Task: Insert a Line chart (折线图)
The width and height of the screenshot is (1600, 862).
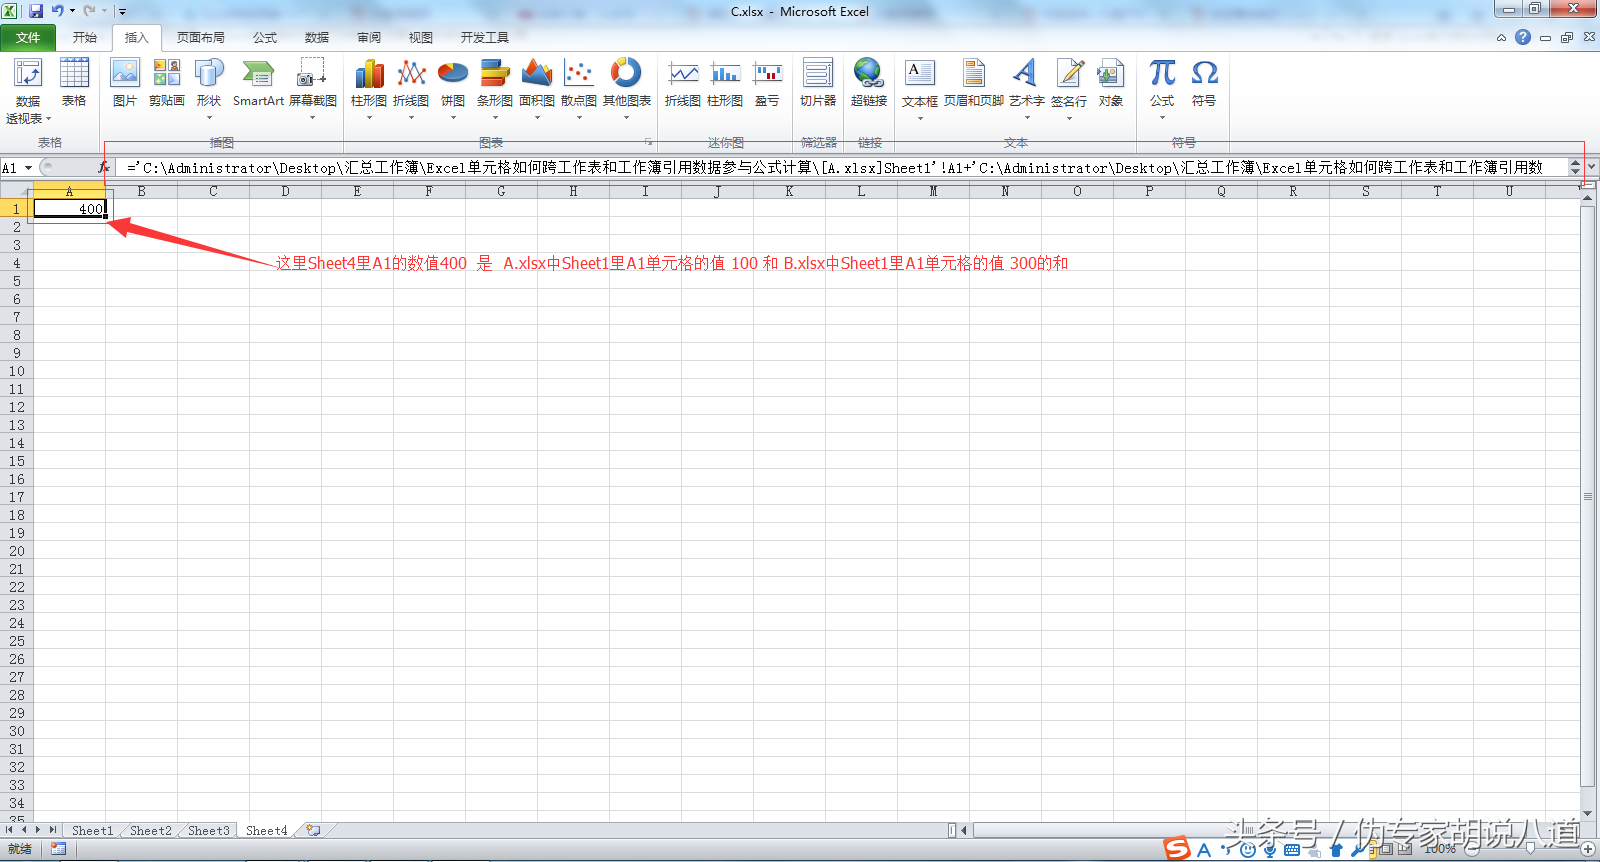Action: tap(411, 88)
